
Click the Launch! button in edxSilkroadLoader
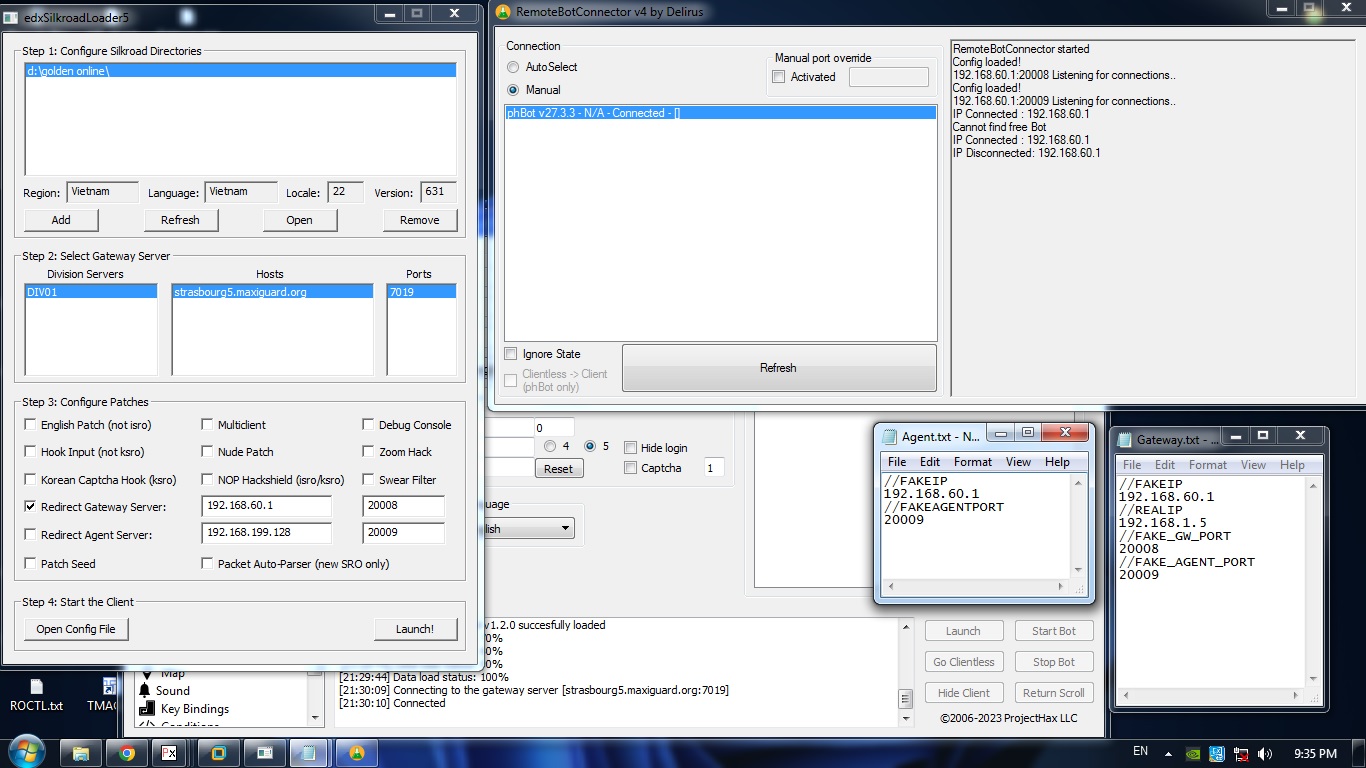(x=414, y=629)
